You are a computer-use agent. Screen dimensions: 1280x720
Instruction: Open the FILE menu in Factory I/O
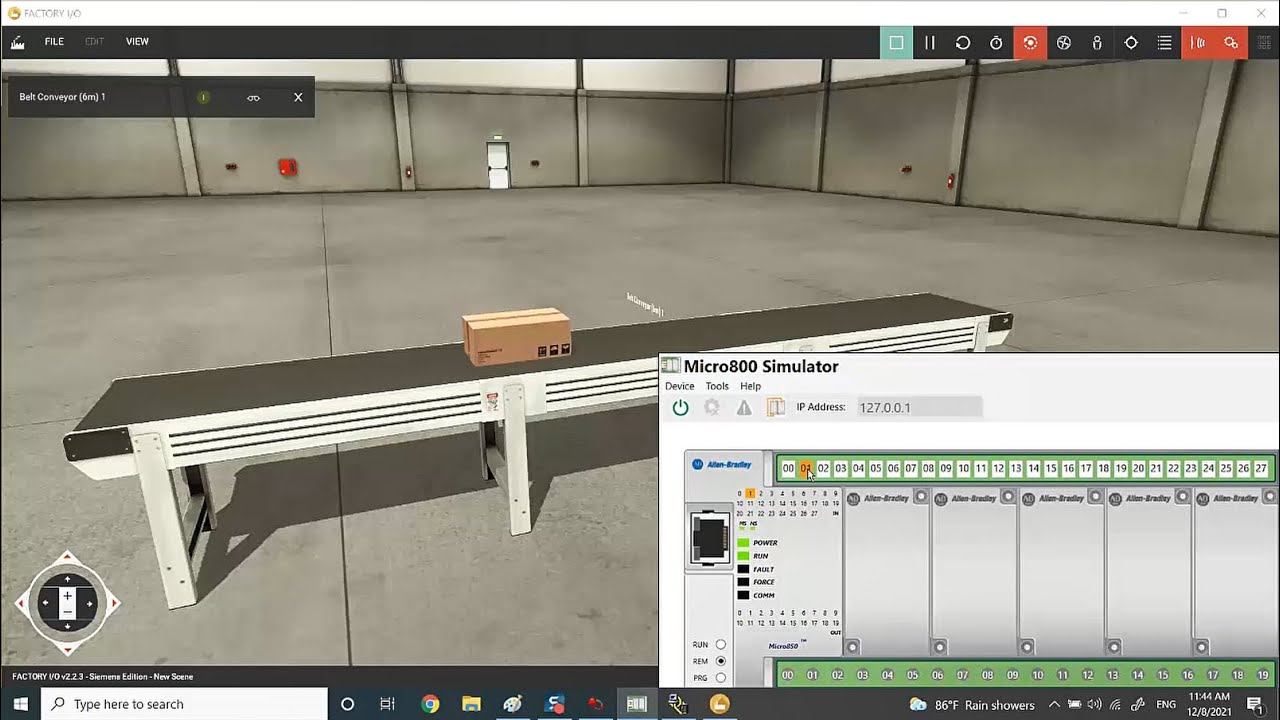pyautogui.click(x=54, y=42)
